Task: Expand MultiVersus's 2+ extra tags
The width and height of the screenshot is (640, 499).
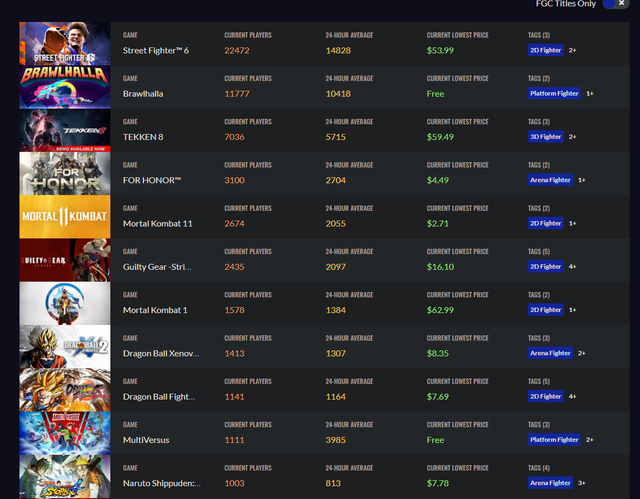Action: (590, 439)
